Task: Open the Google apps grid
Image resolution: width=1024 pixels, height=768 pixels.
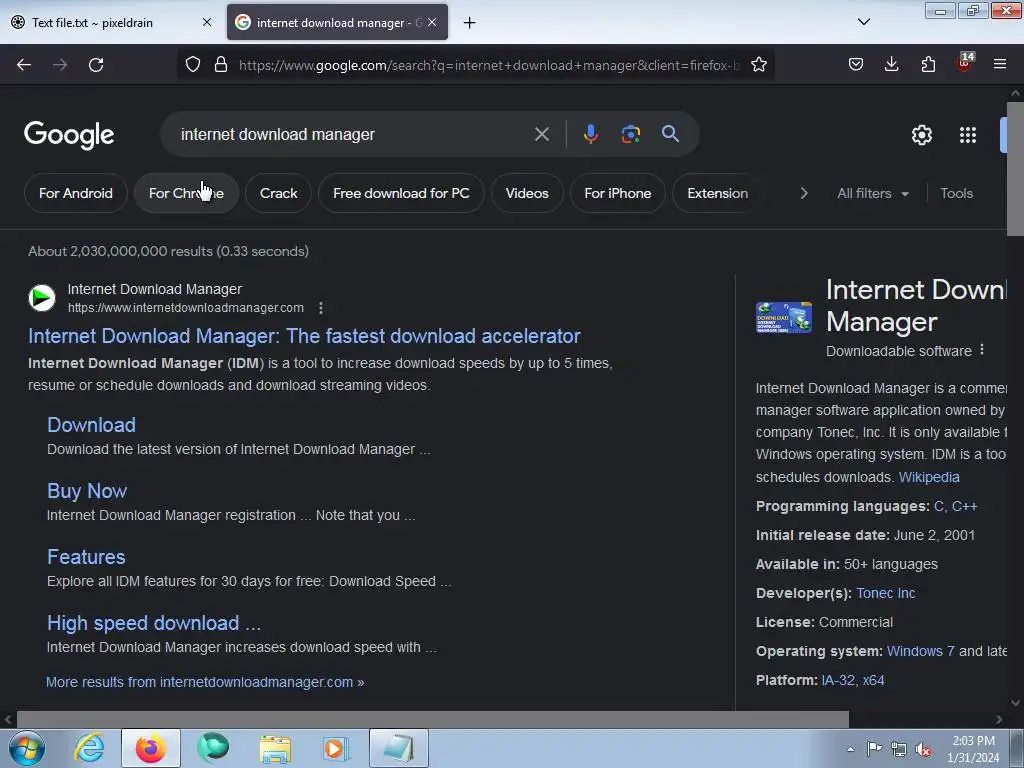Action: click(968, 135)
